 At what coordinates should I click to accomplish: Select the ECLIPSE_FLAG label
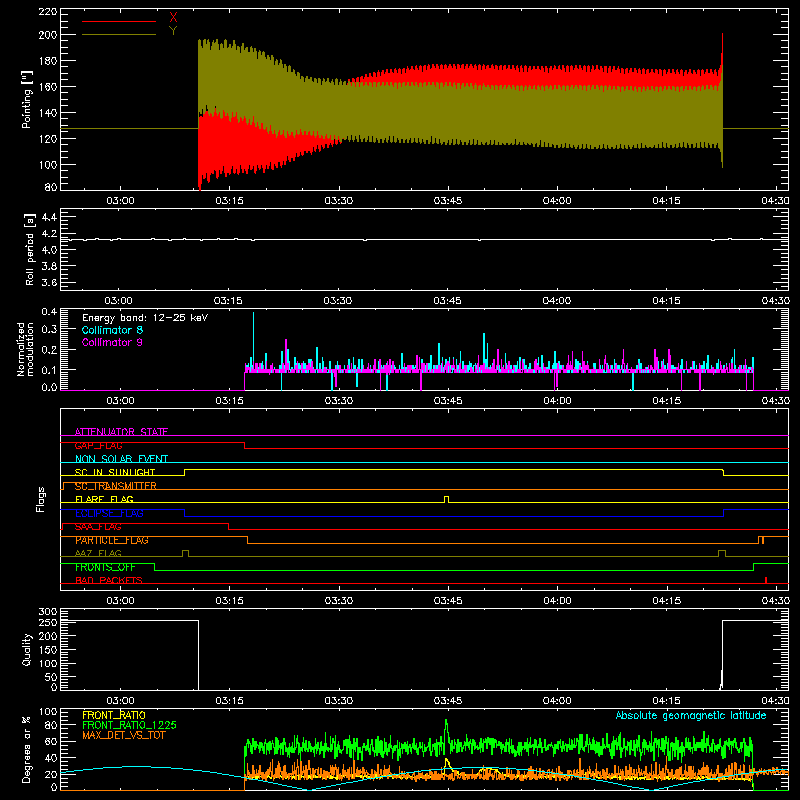[109, 513]
